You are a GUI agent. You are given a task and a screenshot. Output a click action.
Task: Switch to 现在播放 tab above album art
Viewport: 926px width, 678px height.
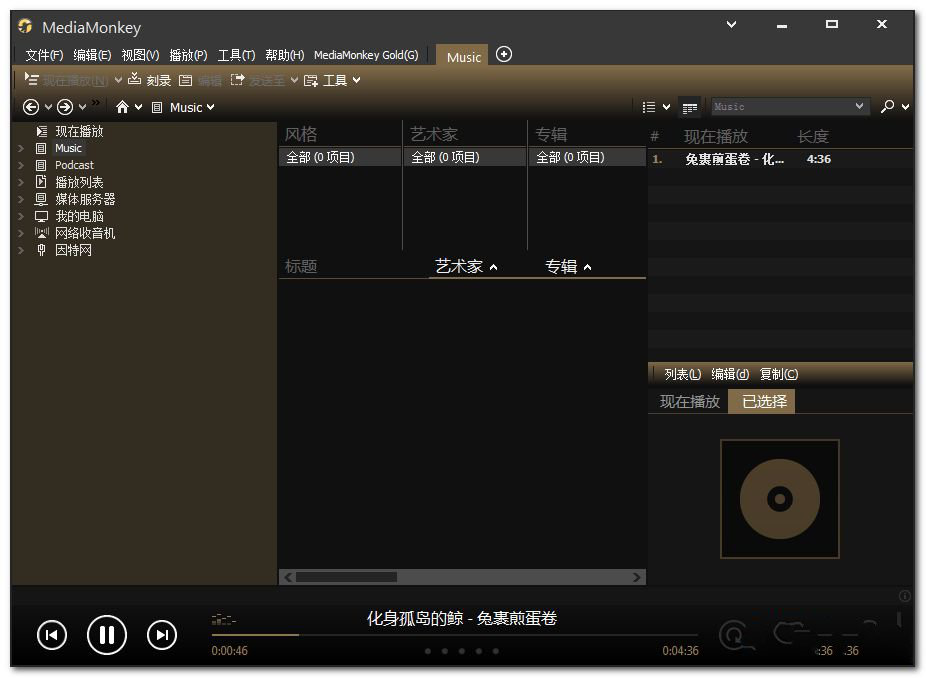coord(689,402)
